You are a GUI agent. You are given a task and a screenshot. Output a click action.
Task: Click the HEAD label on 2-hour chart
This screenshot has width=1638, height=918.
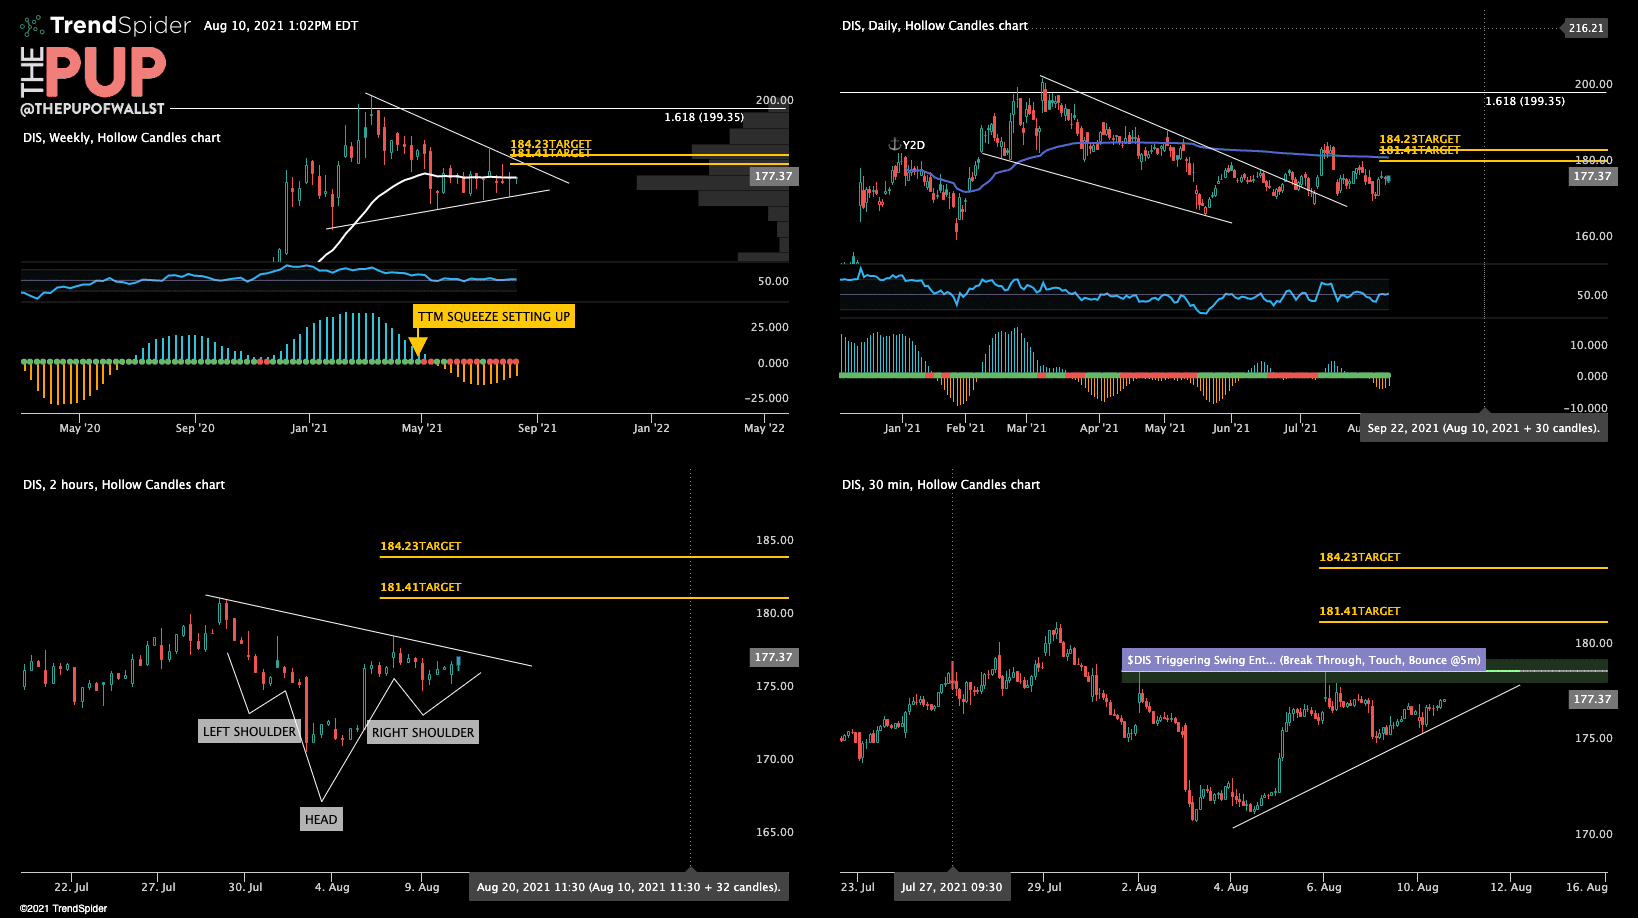point(321,818)
